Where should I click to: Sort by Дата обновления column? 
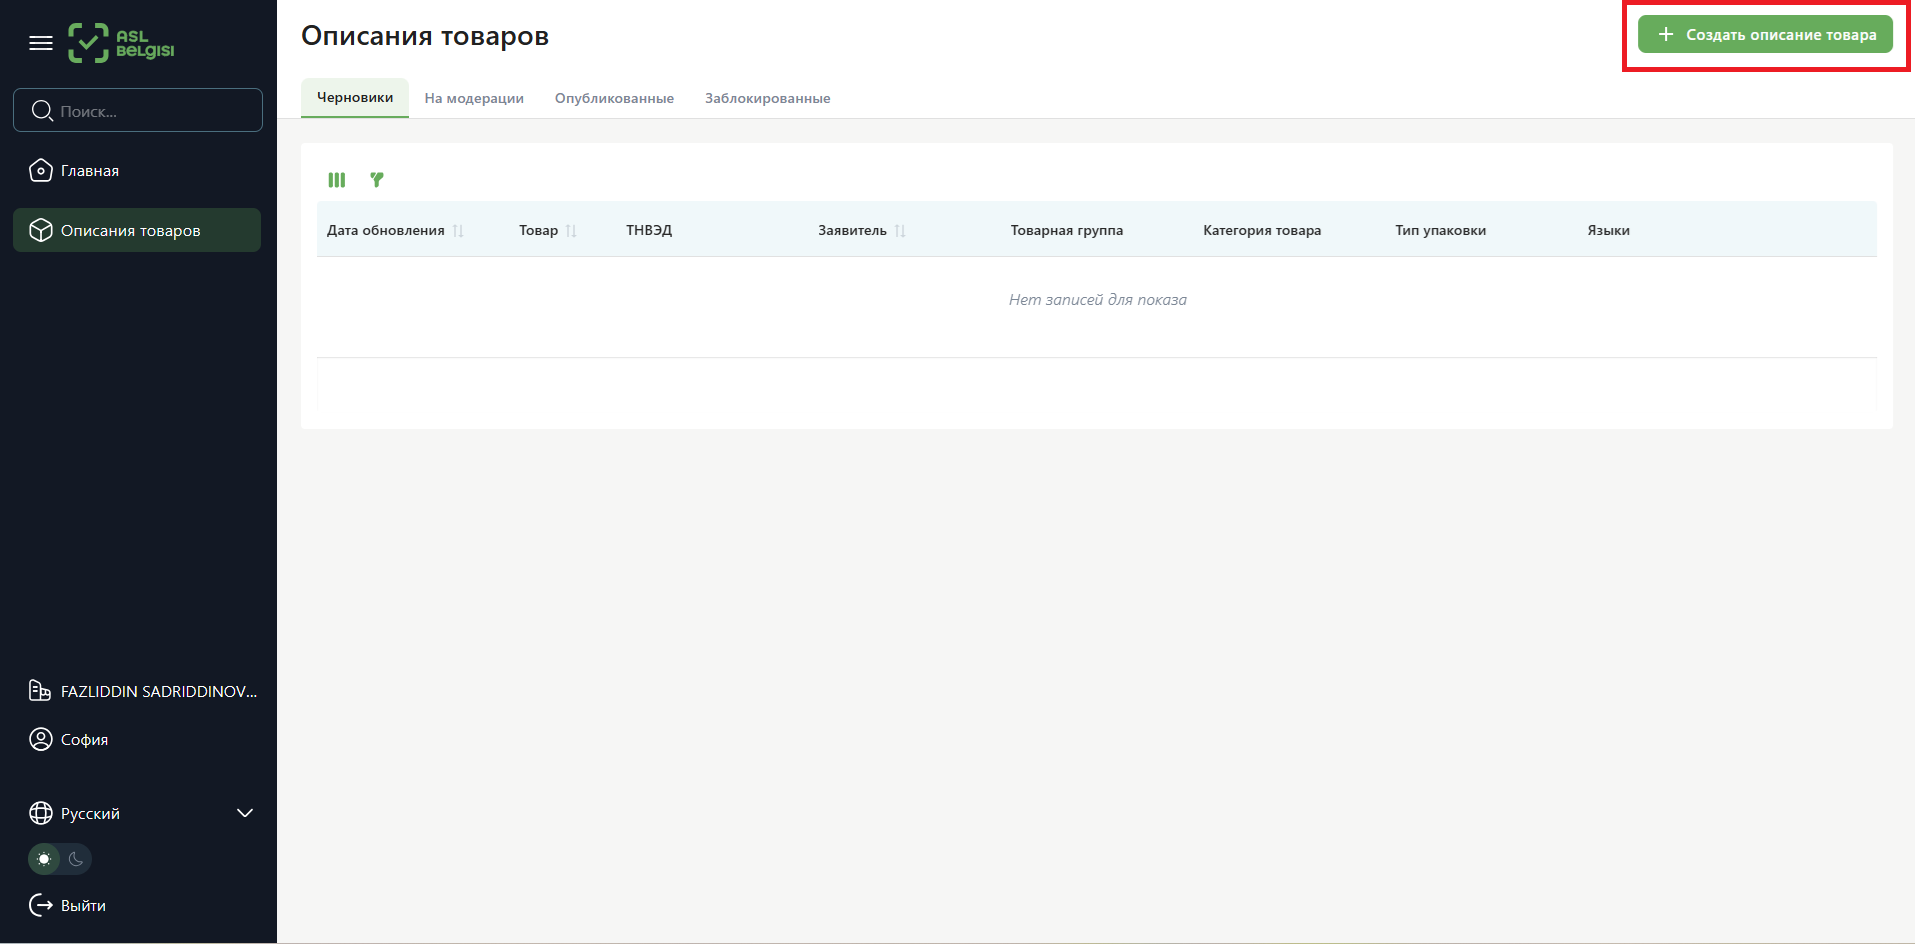coord(458,231)
